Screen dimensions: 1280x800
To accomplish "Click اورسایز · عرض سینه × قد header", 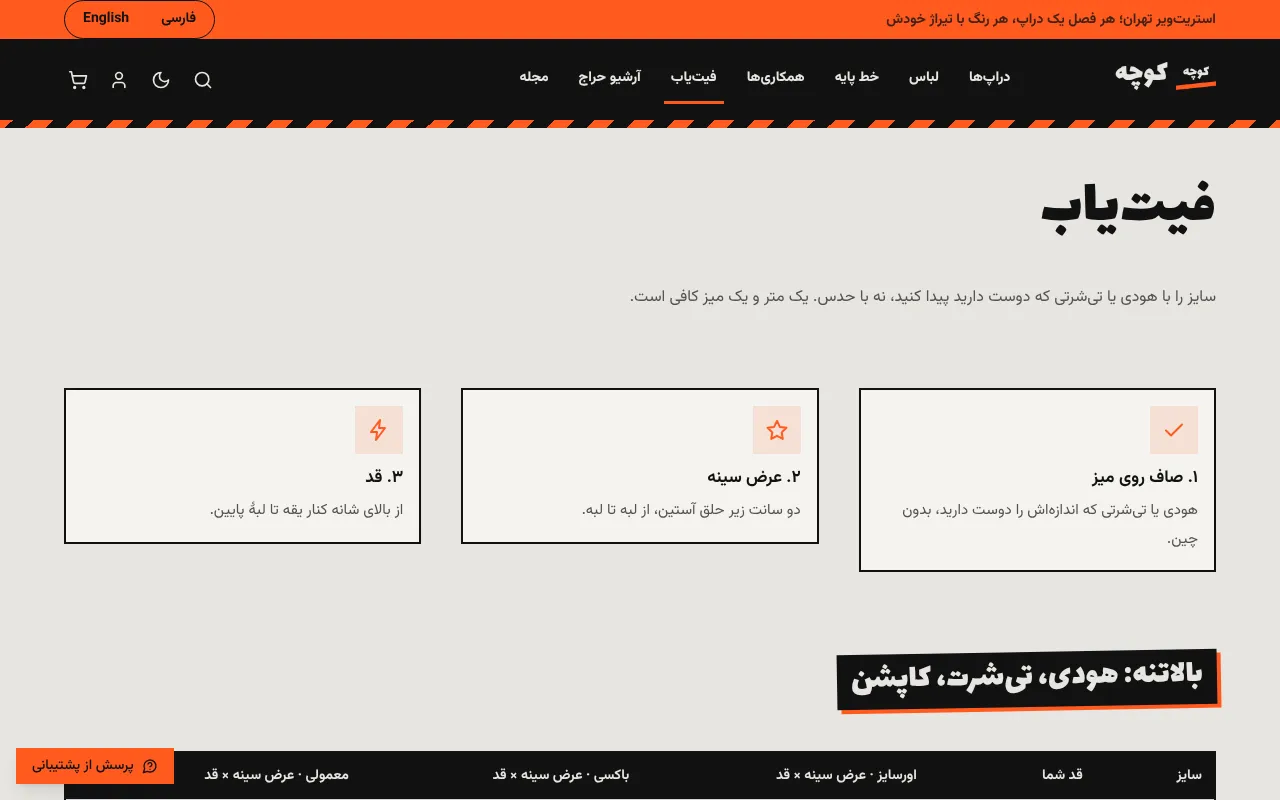I will (x=846, y=775).
